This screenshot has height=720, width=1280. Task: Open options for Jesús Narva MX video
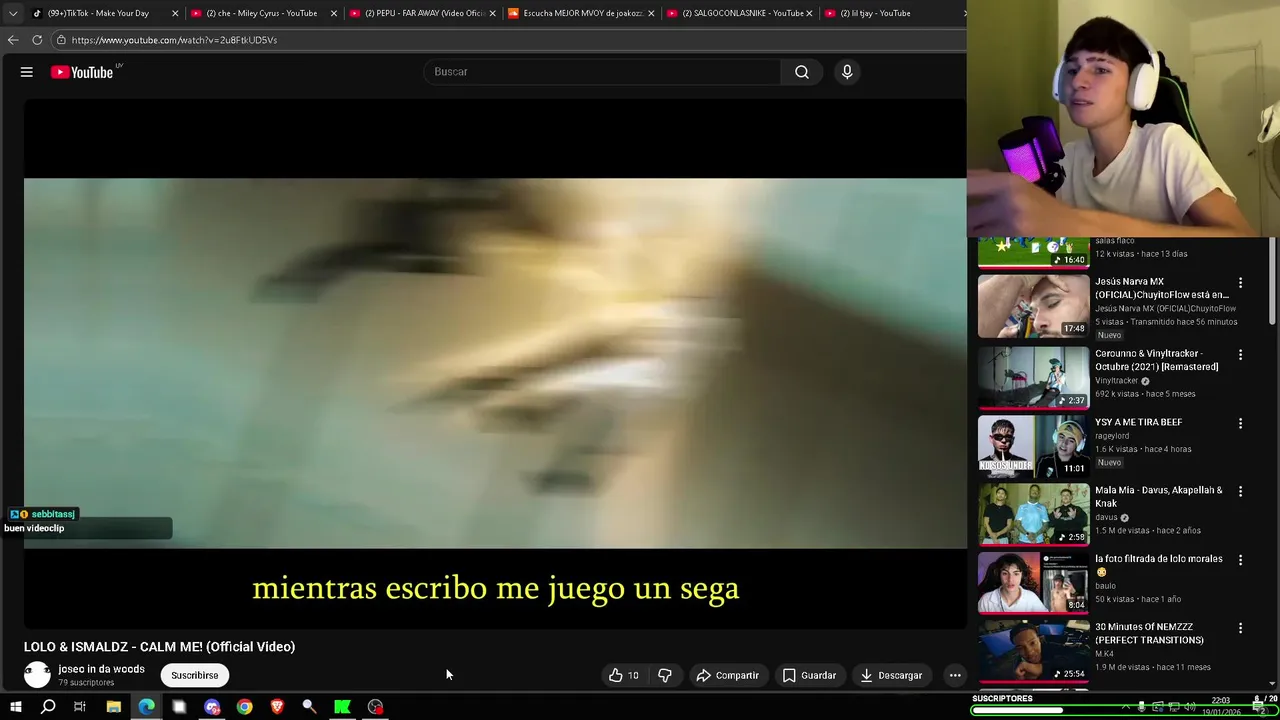tap(1240, 283)
